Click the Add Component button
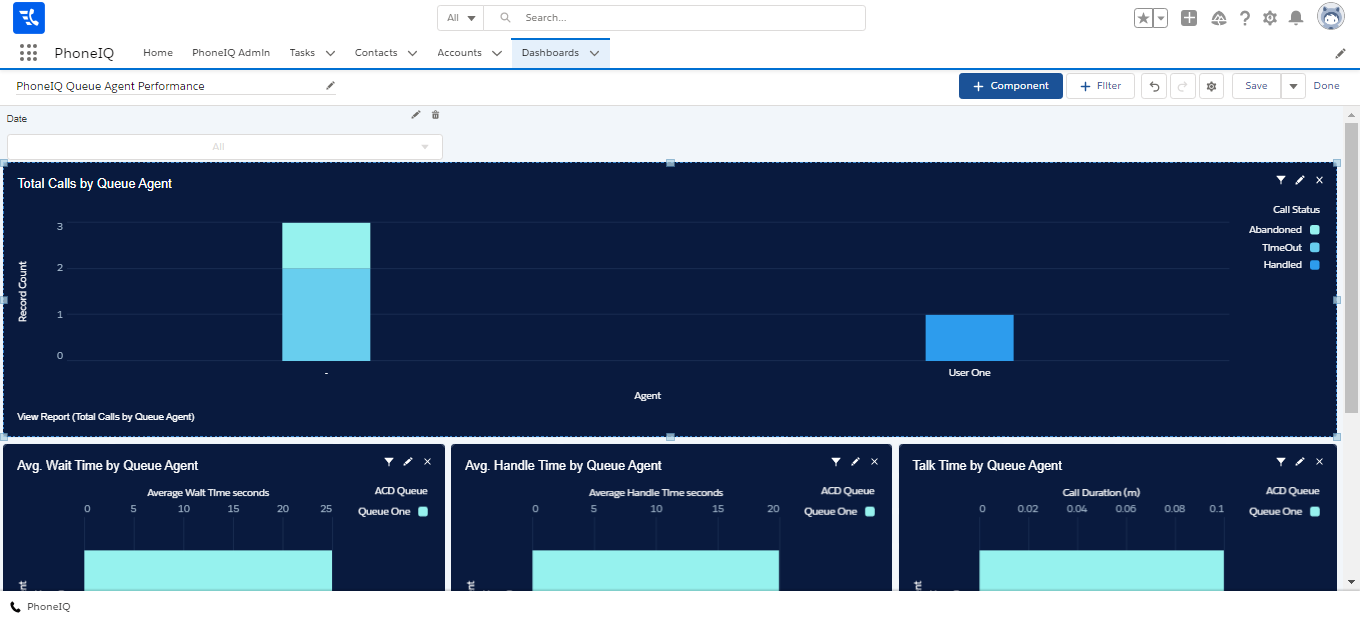 pyautogui.click(x=1010, y=86)
